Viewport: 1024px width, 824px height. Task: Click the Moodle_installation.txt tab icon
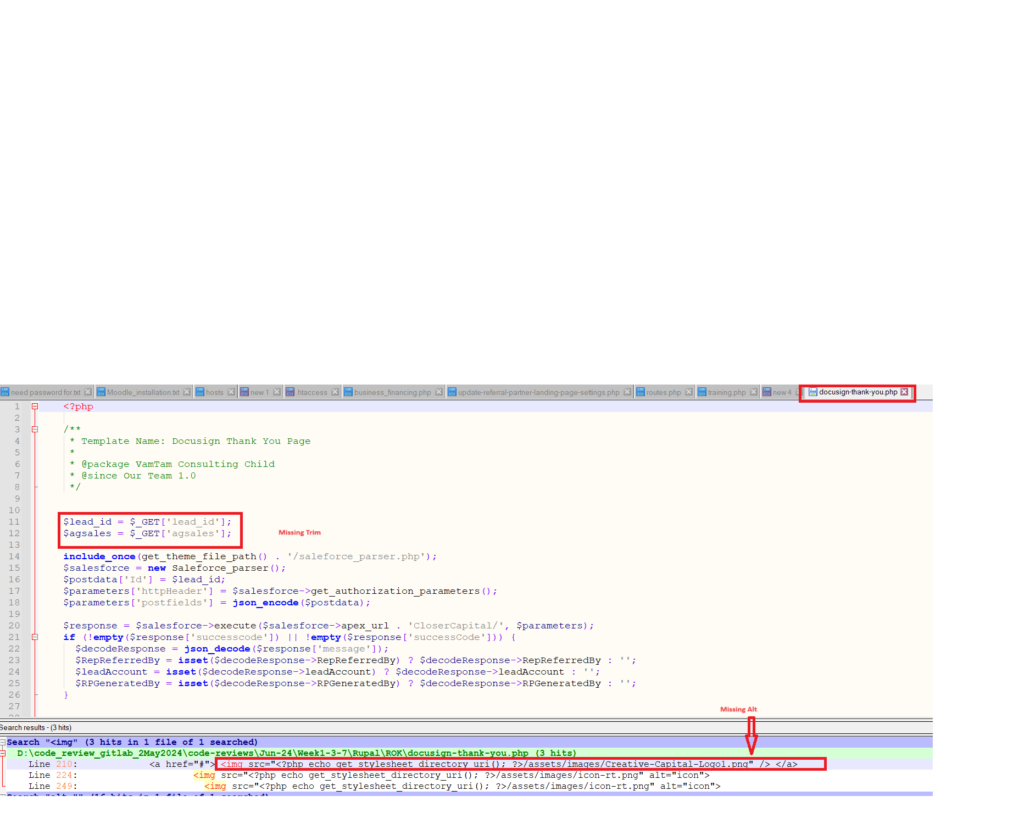101,392
